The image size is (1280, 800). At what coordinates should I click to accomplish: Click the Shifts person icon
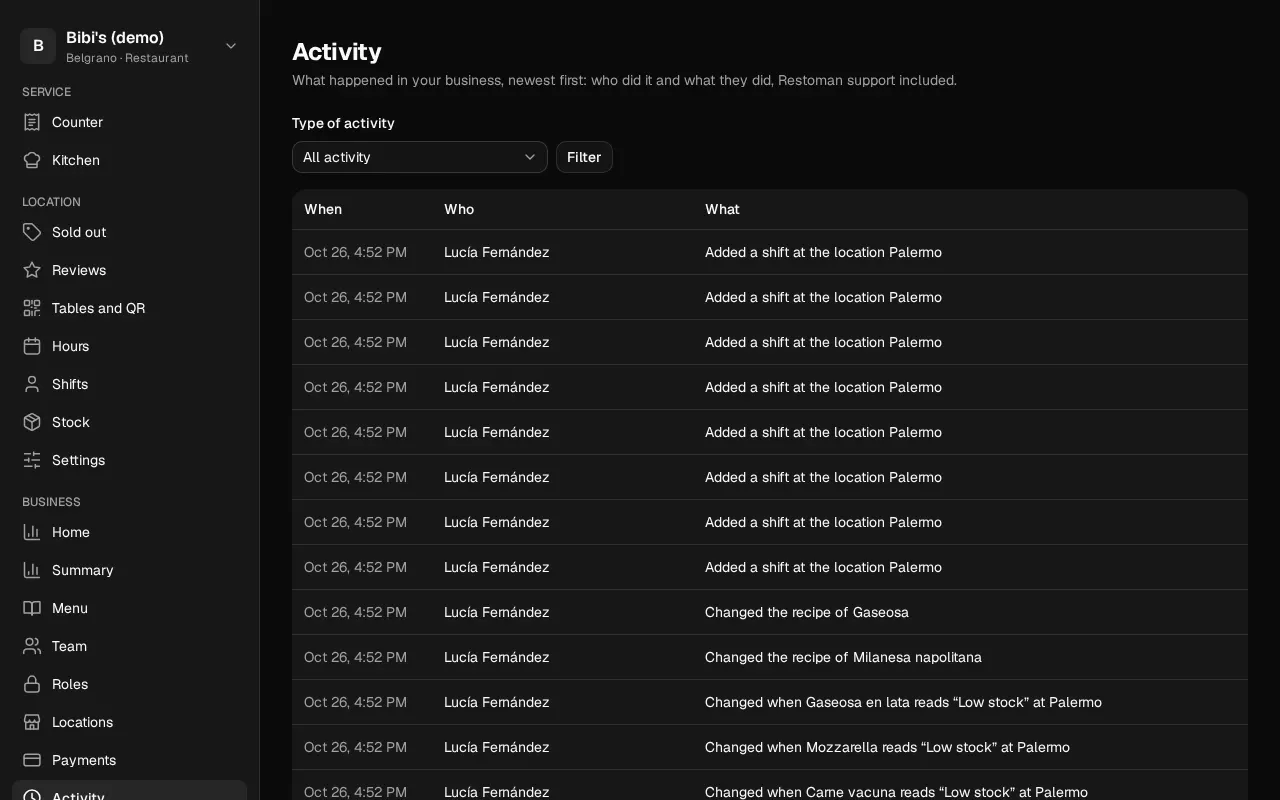(32, 384)
